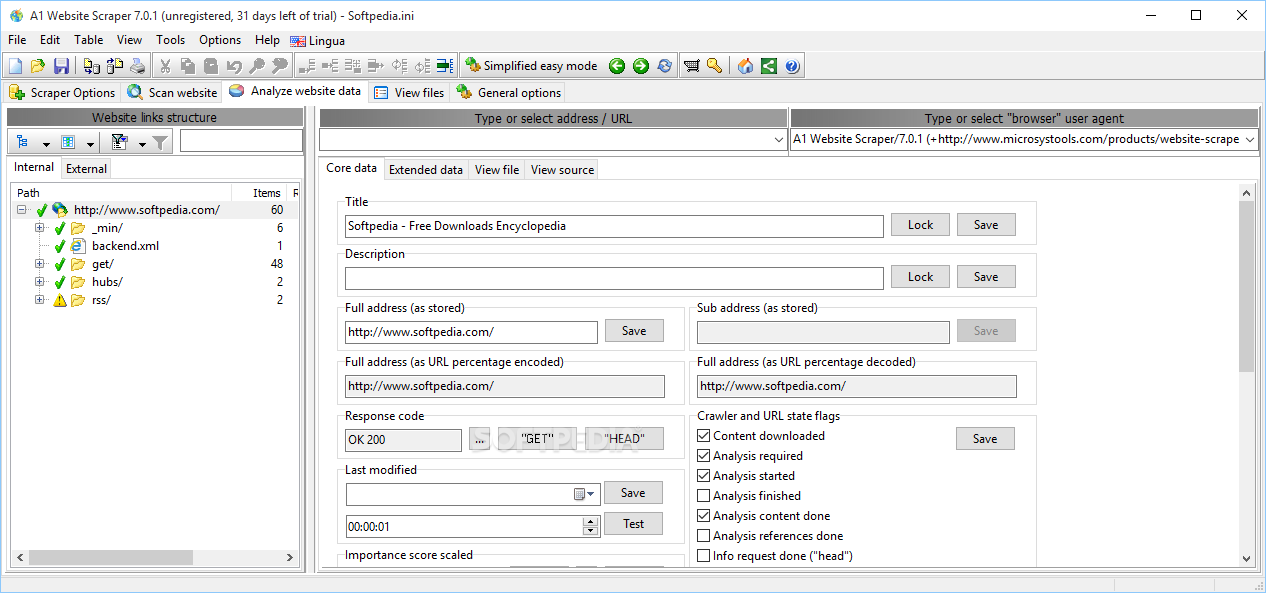Open the browser user agent dropdown
Image resolution: width=1266 pixels, height=593 pixels.
coord(1249,140)
